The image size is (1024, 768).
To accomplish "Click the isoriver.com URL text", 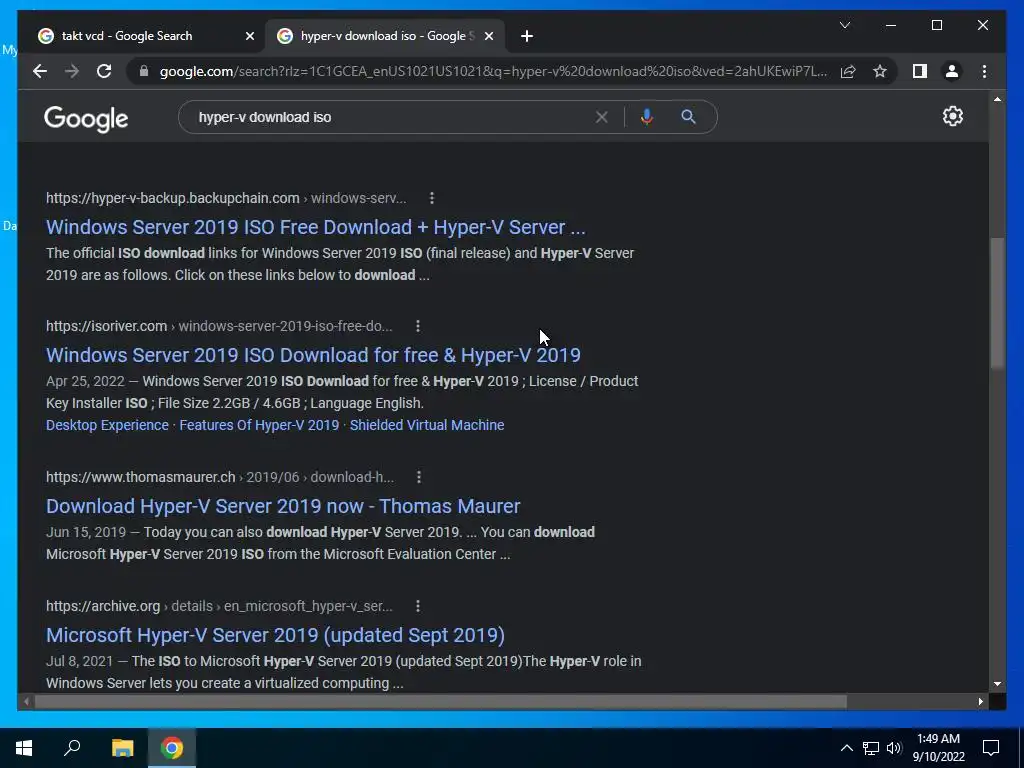I will tap(106, 326).
